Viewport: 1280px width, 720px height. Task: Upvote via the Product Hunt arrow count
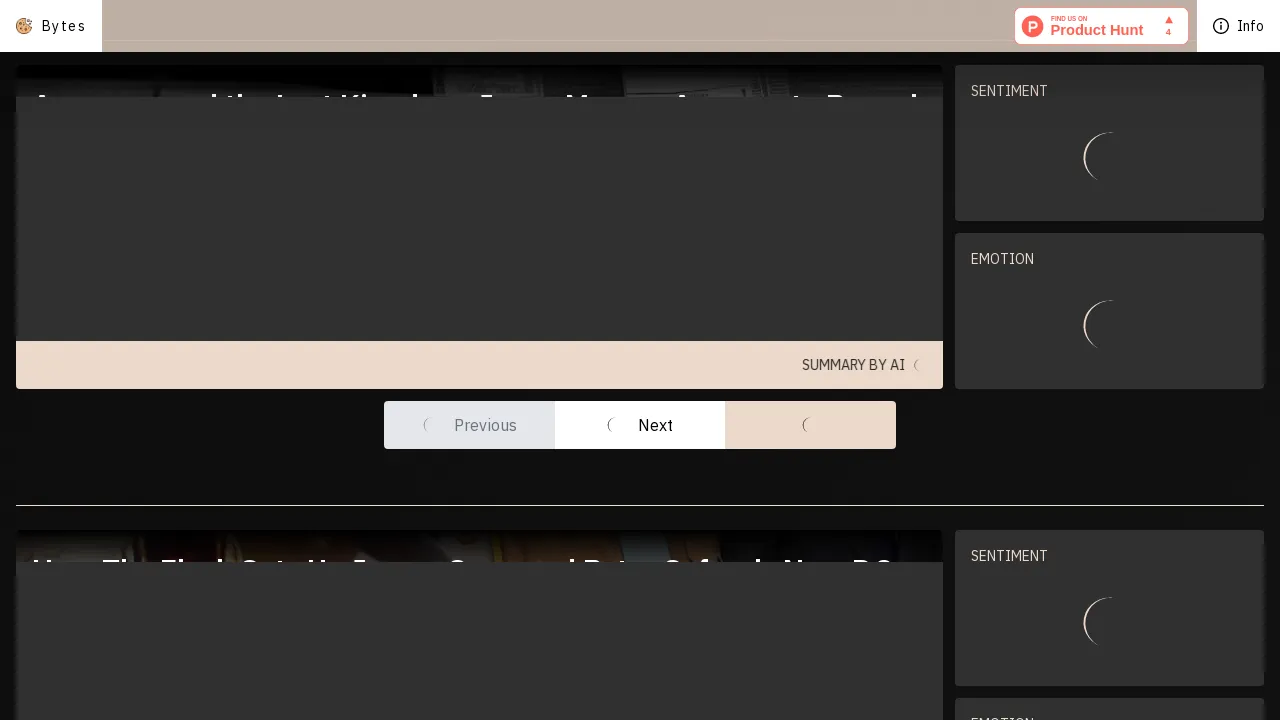coord(1168,26)
